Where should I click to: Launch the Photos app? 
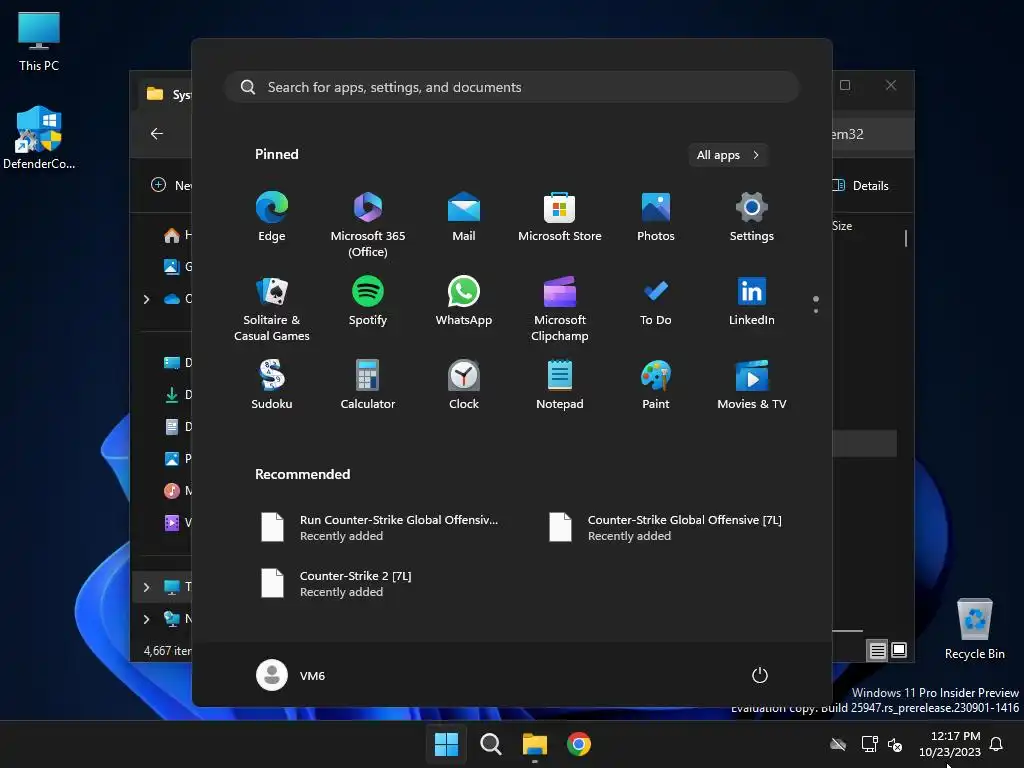coord(656,217)
